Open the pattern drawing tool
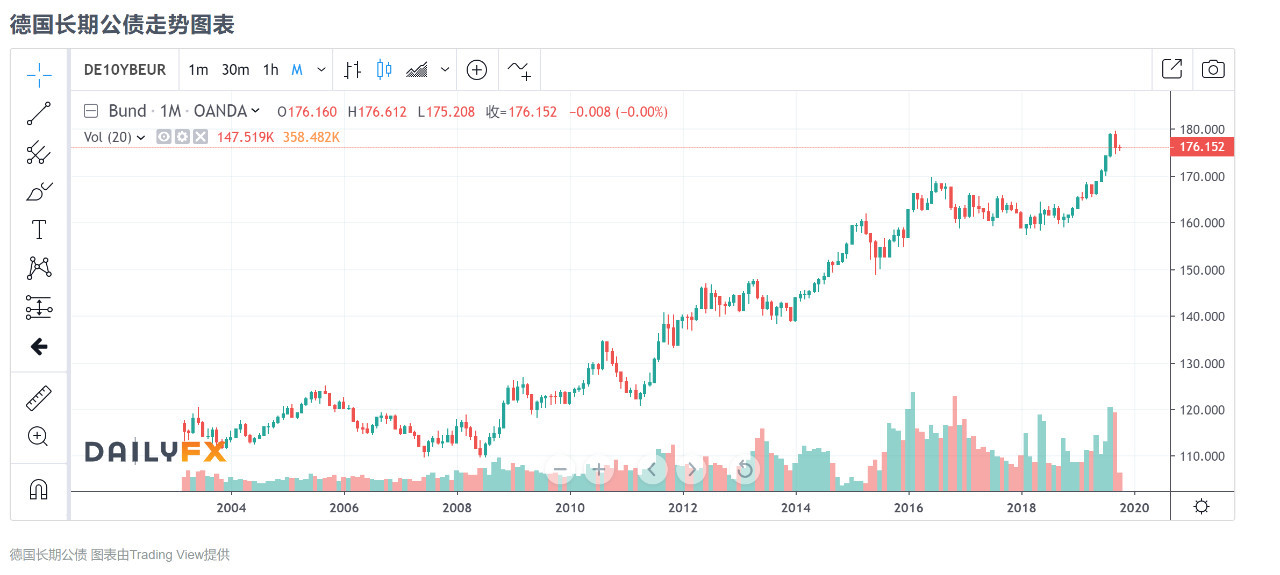Viewport: 1280px width, 575px height. [x=39, y=268]
